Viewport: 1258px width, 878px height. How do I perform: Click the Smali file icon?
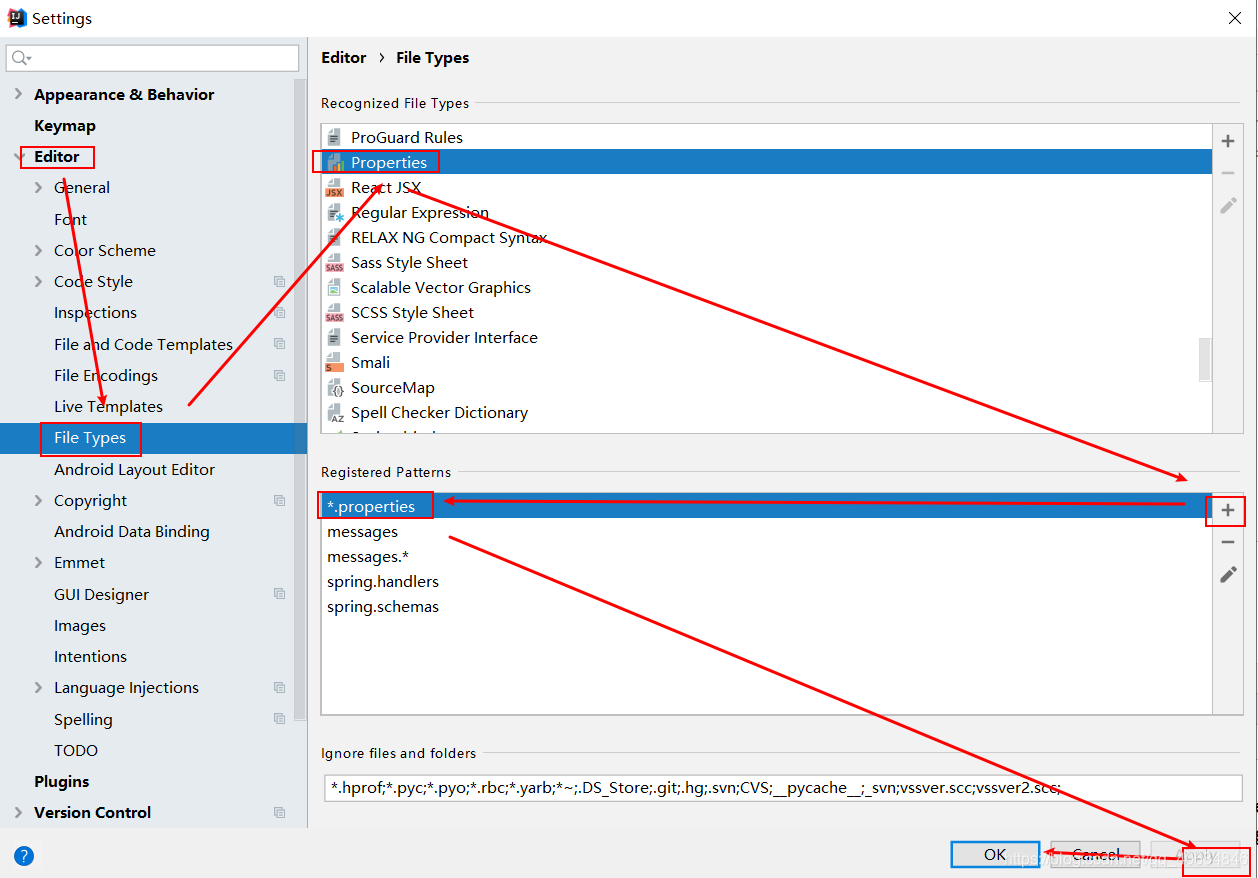335,363
